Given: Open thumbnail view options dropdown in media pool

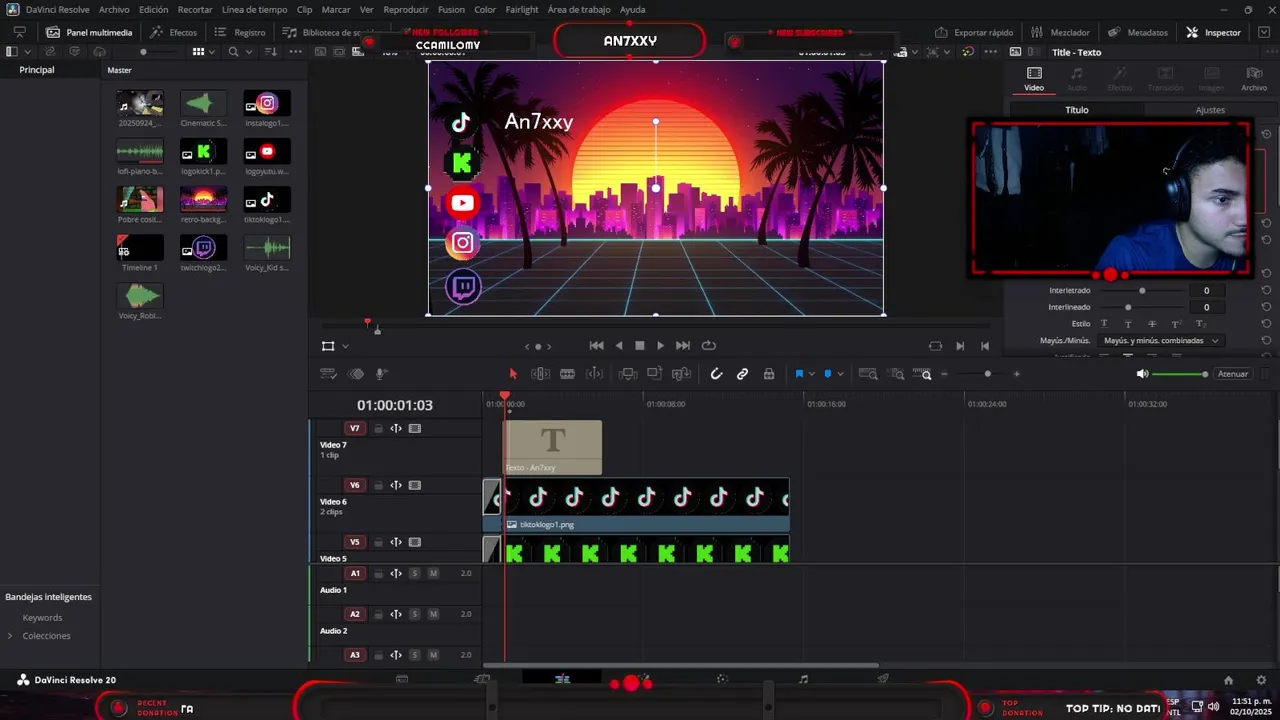Looking at the screenshot, I should point(212,51).
